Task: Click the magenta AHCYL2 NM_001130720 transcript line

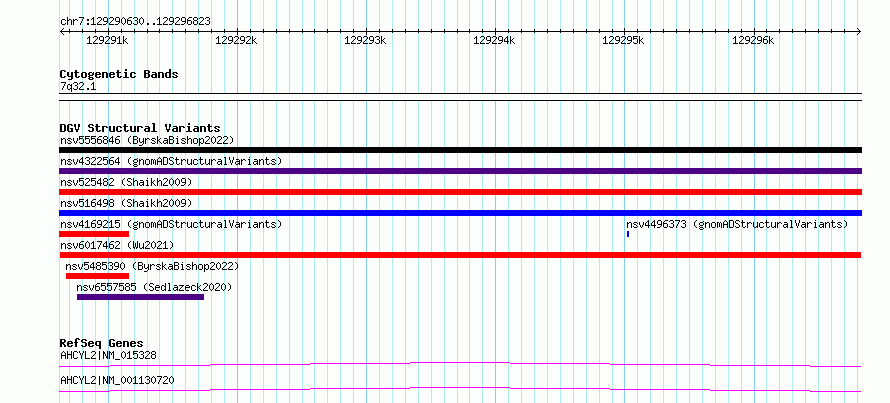Action: pyautogui.click(x=460, y=389)
